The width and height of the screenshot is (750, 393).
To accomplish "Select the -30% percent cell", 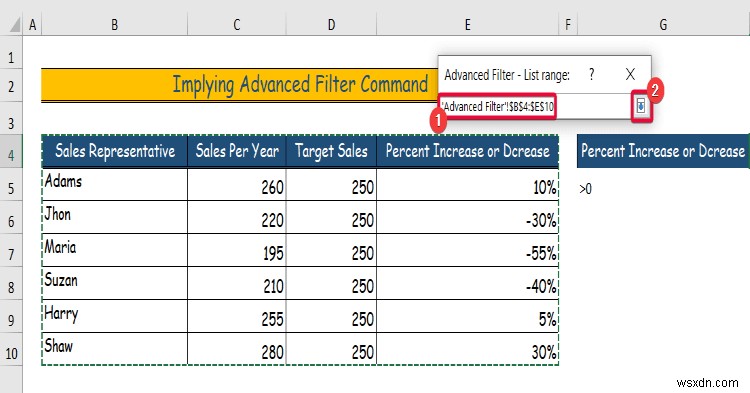I will tap(467, 217).
